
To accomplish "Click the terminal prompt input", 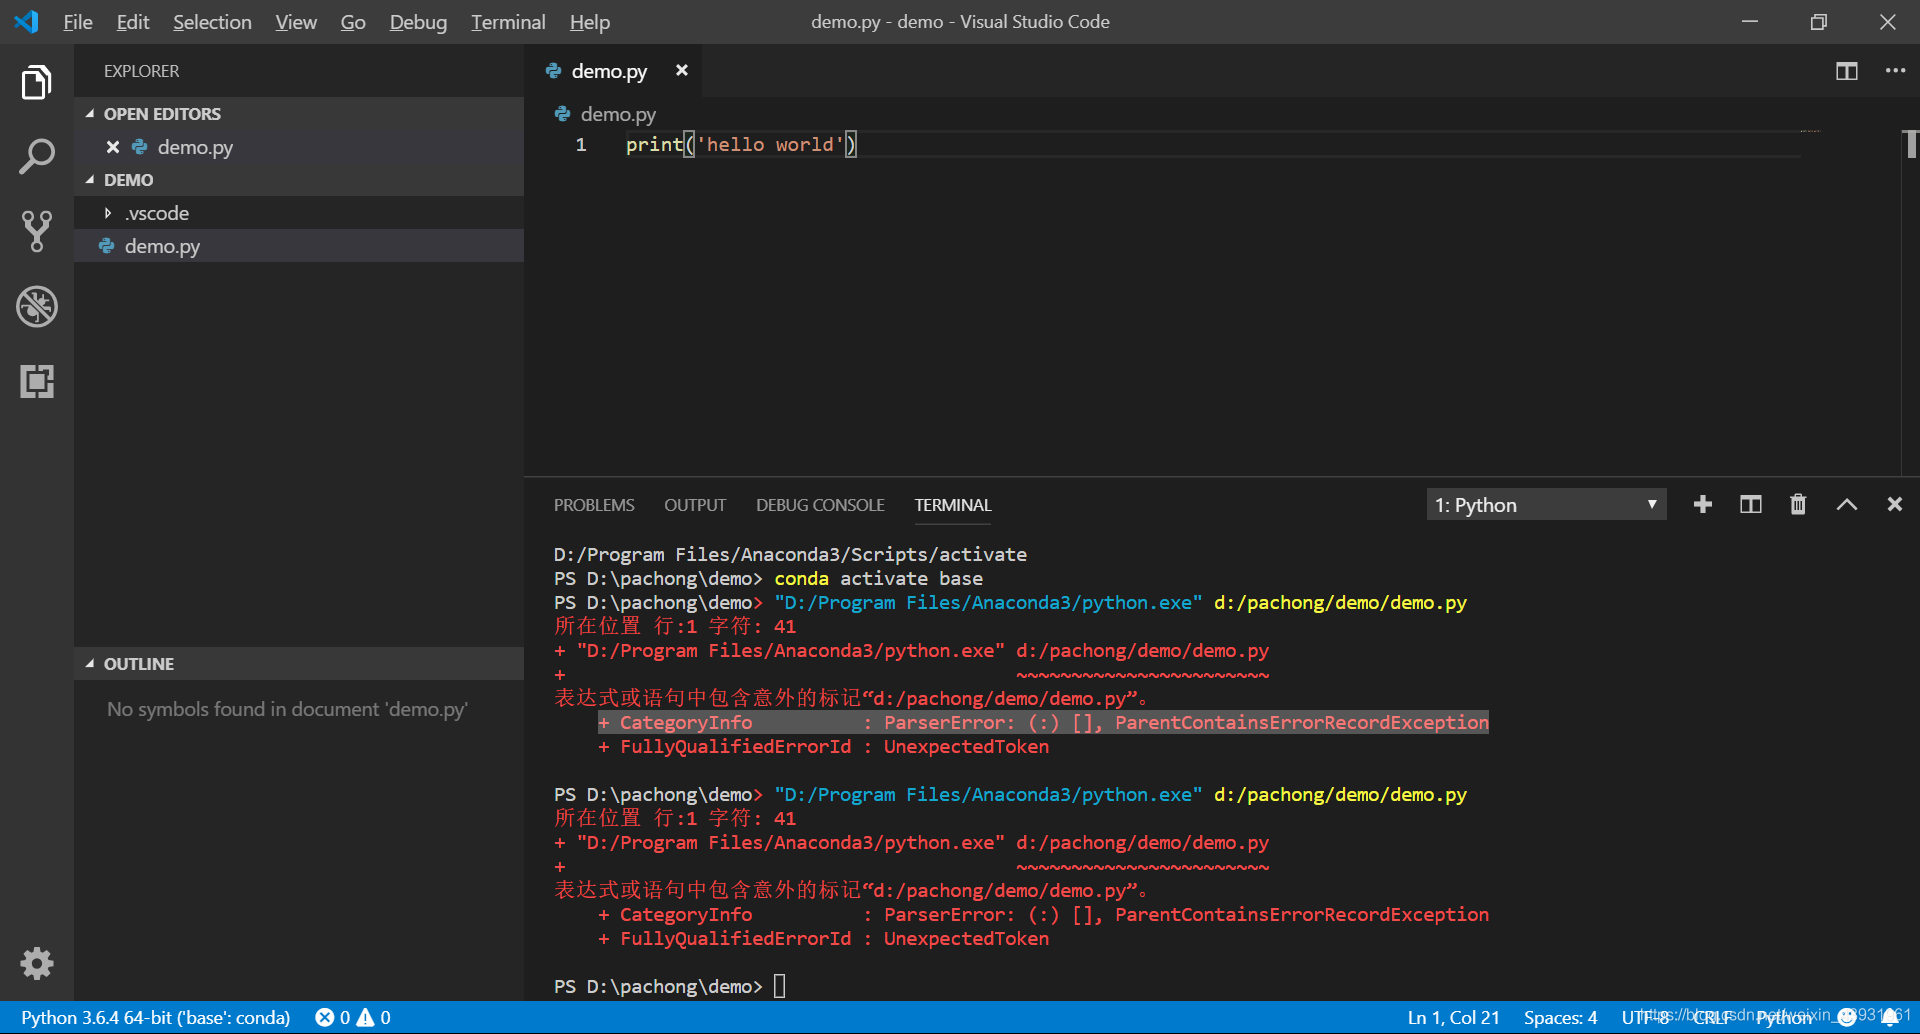I will pos(780,986).
